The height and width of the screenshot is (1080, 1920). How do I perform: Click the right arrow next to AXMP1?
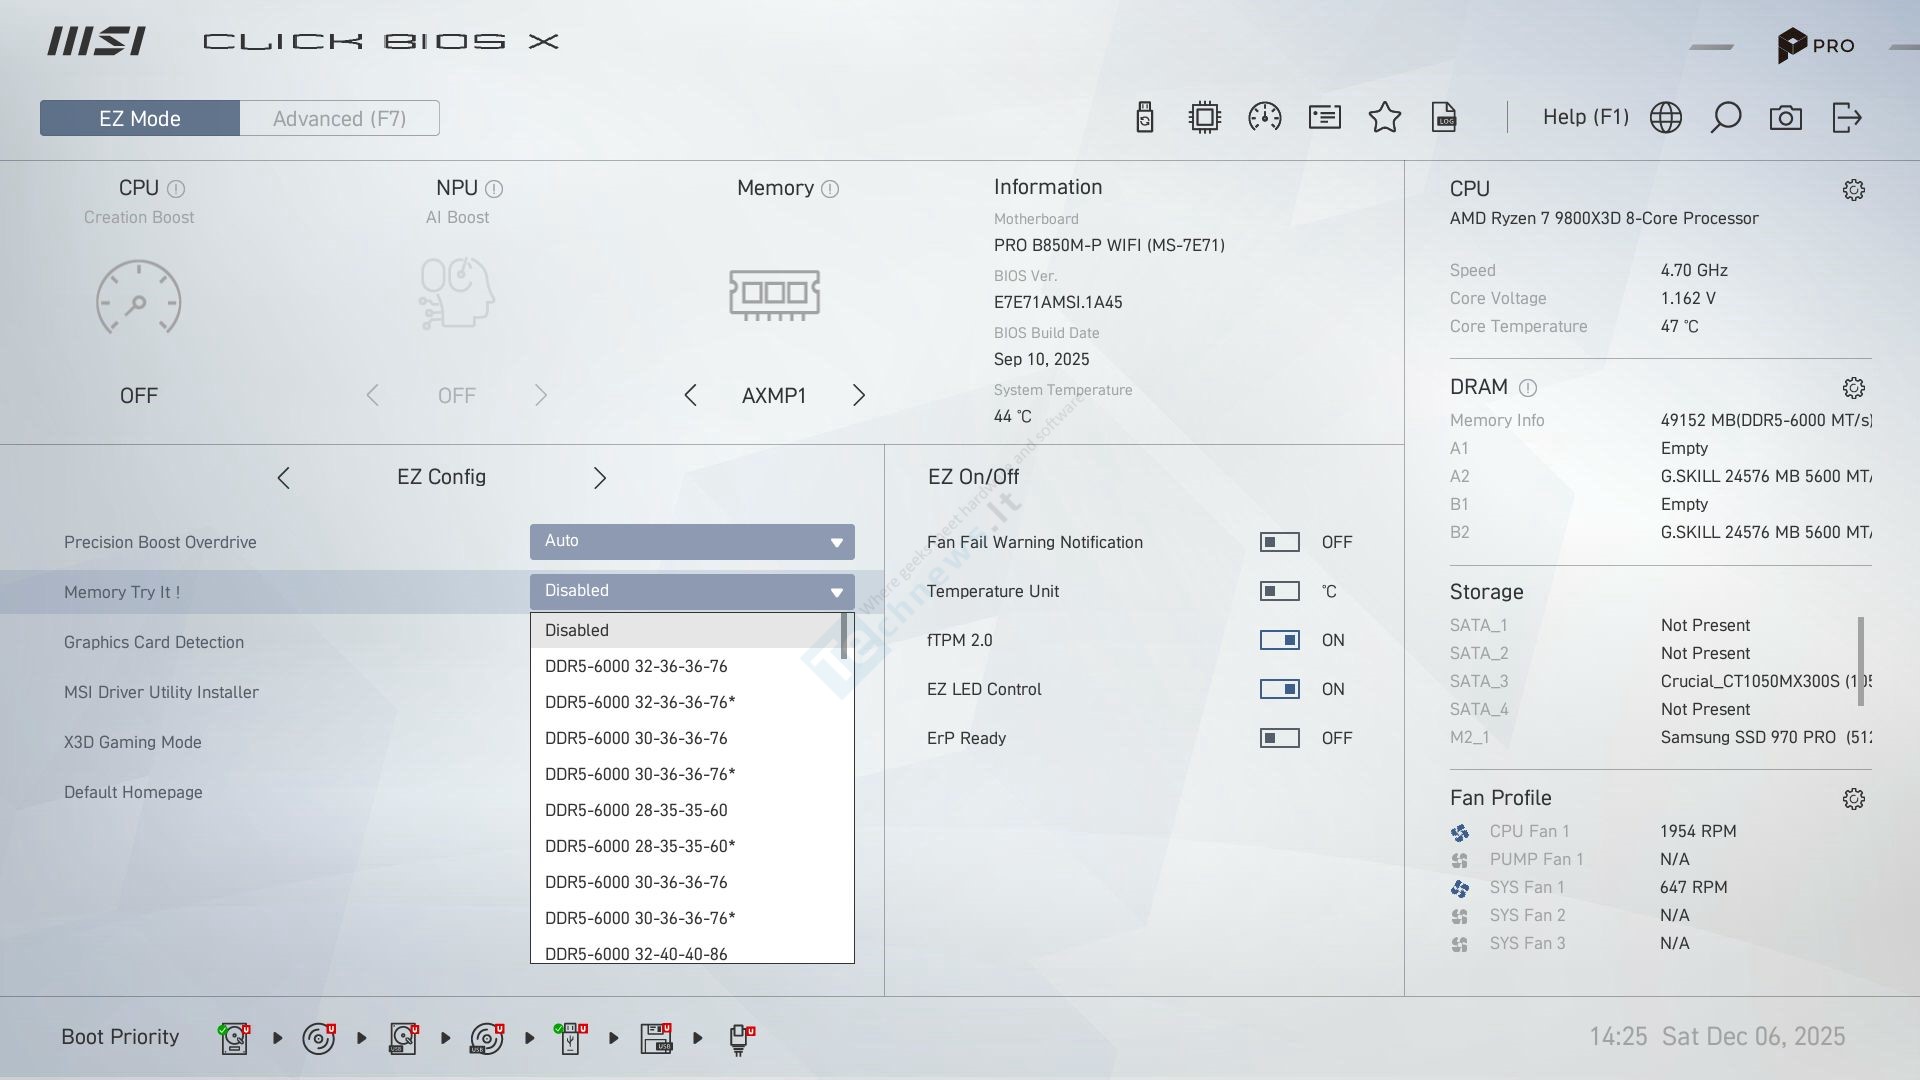[859, 395]
